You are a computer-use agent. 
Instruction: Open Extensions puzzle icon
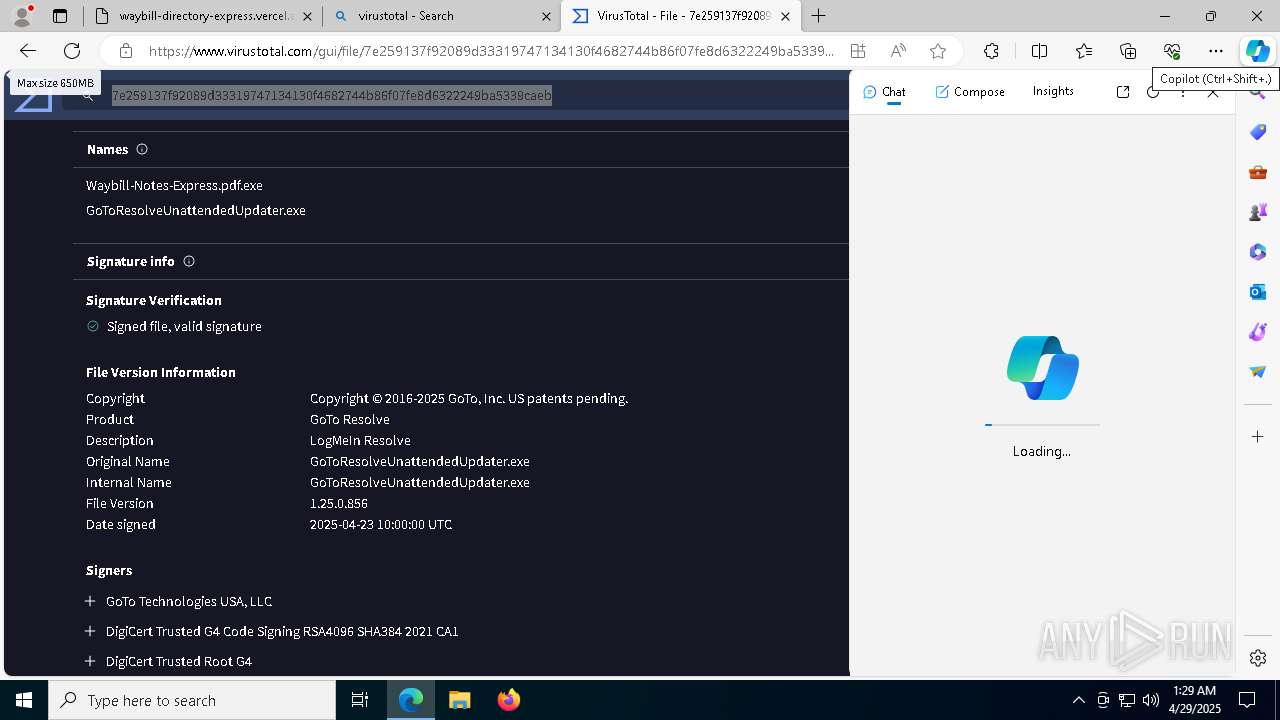click(991, 51)
